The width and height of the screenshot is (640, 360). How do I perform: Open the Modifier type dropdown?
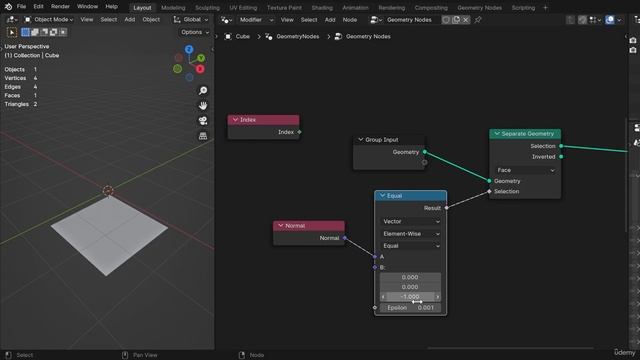pos(256,20)
